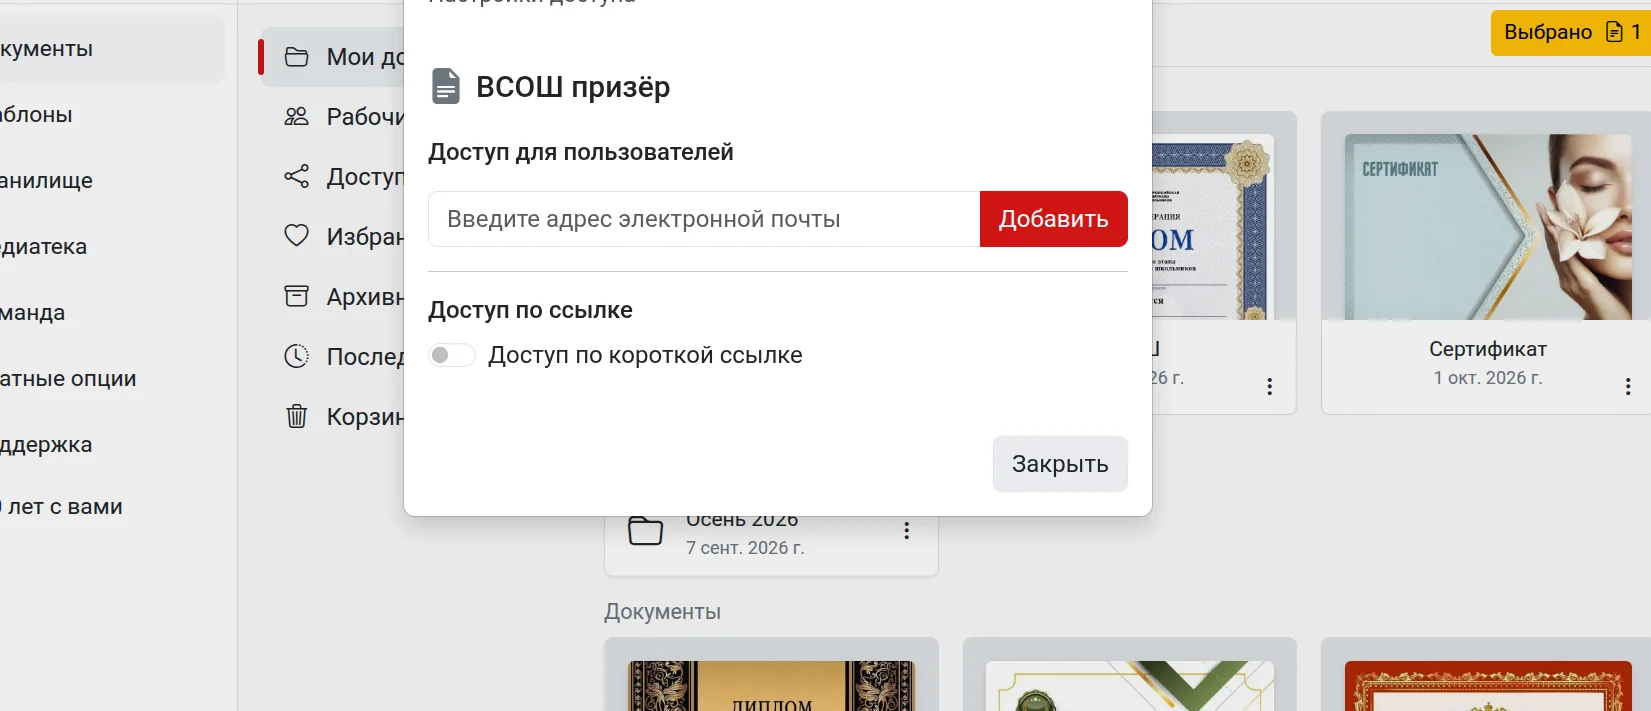Click the Осень 2026 folder icon
The width and height of the screenshot is (1651, 711).
tap(645, 531)
